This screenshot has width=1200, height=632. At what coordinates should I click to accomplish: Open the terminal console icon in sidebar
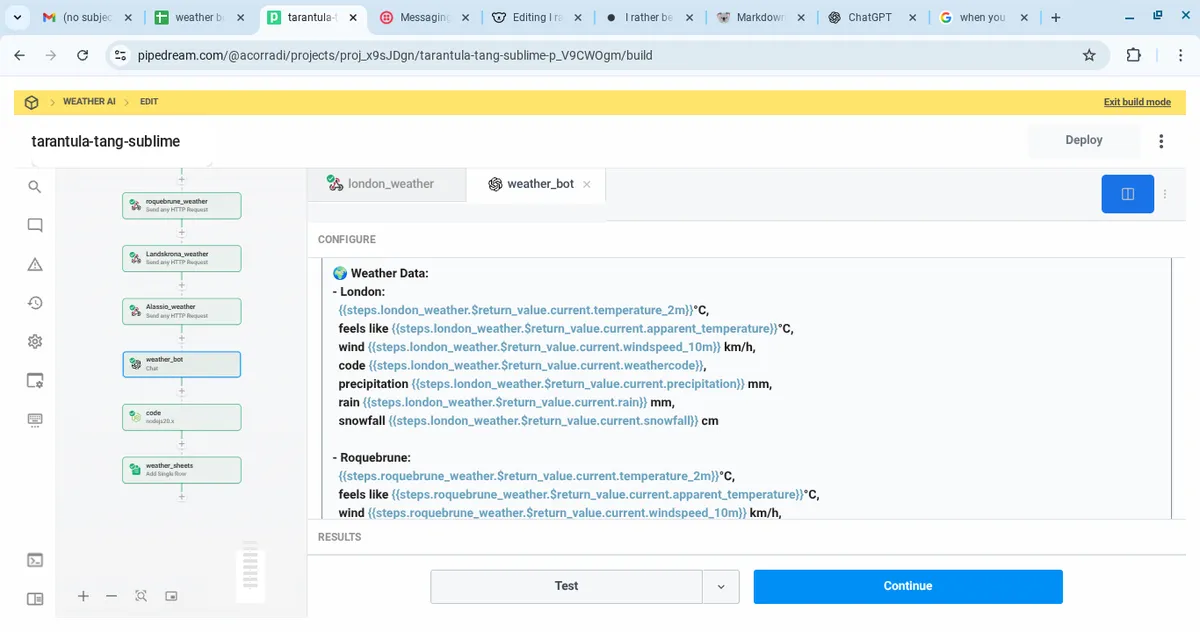point(35,560)
